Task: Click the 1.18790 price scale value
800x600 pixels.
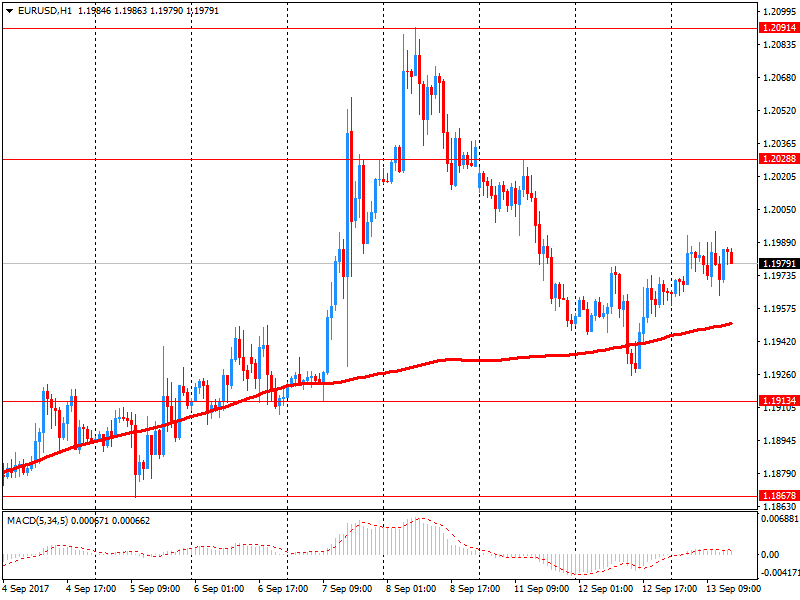Action: click(x=780, y=473)
